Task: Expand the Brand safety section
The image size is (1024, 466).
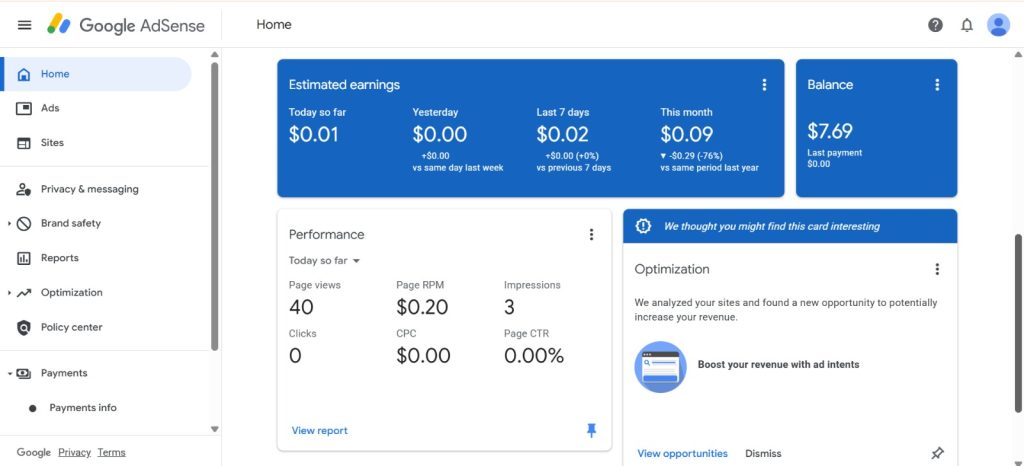Action: [10, 224]
